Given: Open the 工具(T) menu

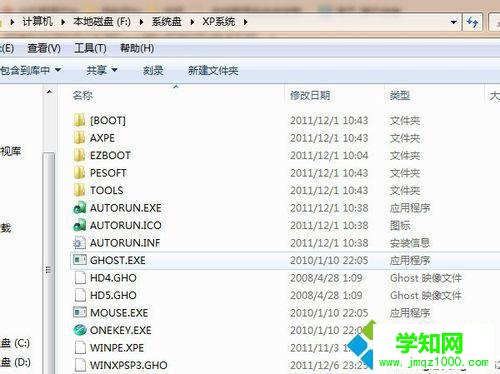Looking at the screenshot, I should [x=90, y=49].
